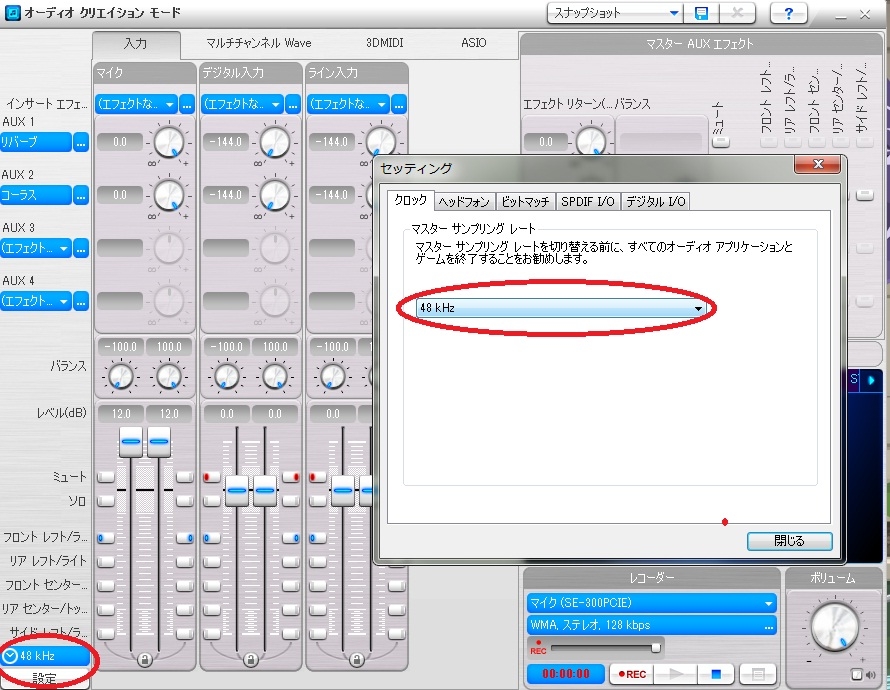Image resolution: width=890 pixels, height=690 pixels.
Task: Expand the スナップショット dropdown
Action: (673, 13)
